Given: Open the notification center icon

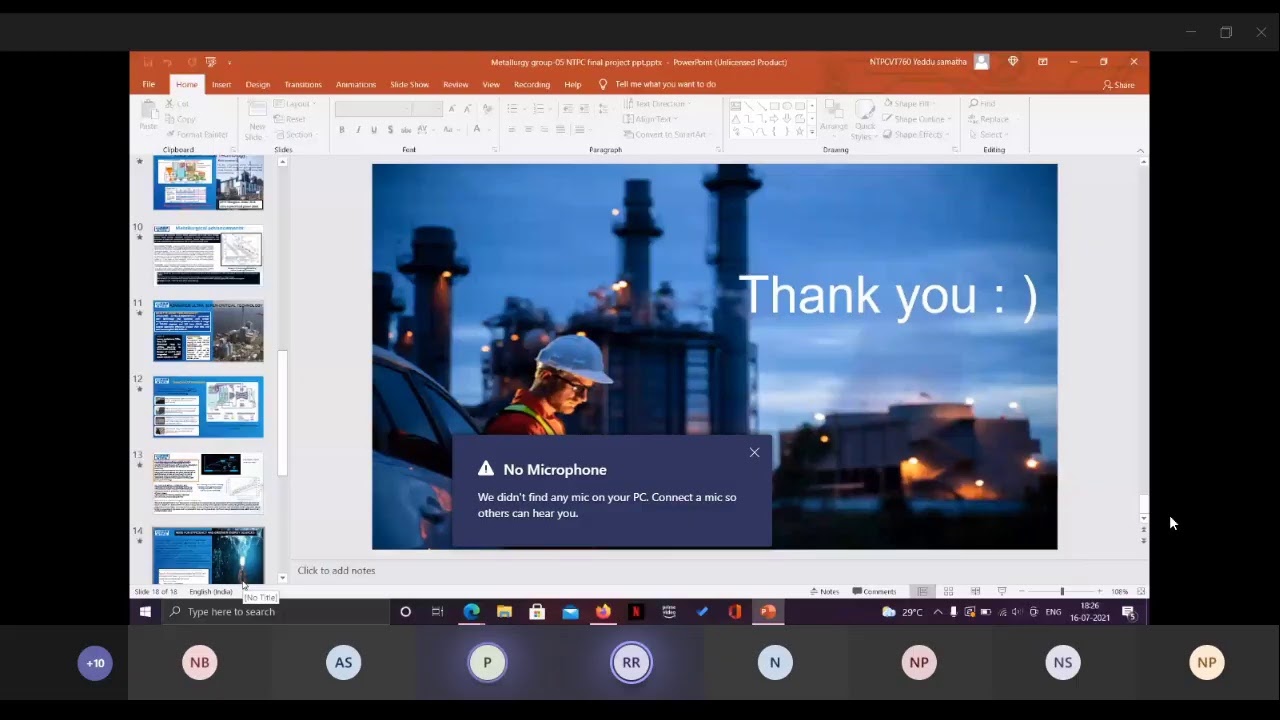Looking at the screenshot, I should point(1128,612).
